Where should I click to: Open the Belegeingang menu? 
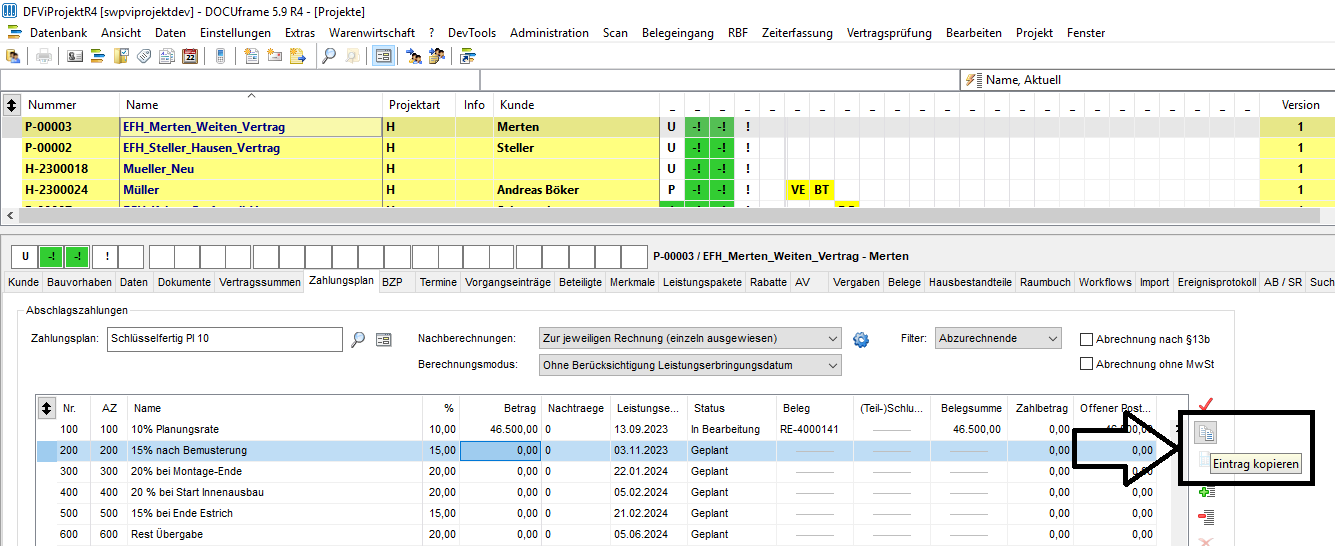[x=678, y=33]
